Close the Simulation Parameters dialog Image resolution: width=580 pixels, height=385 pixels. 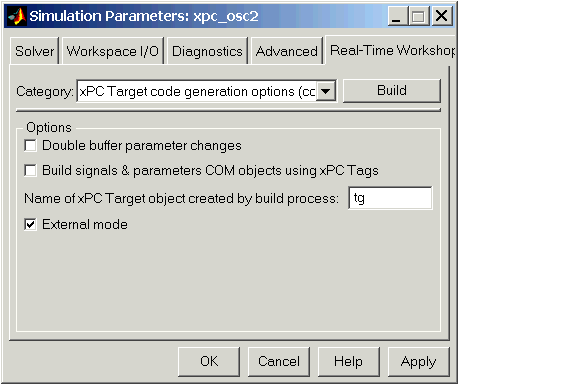(x=442, y=16)
